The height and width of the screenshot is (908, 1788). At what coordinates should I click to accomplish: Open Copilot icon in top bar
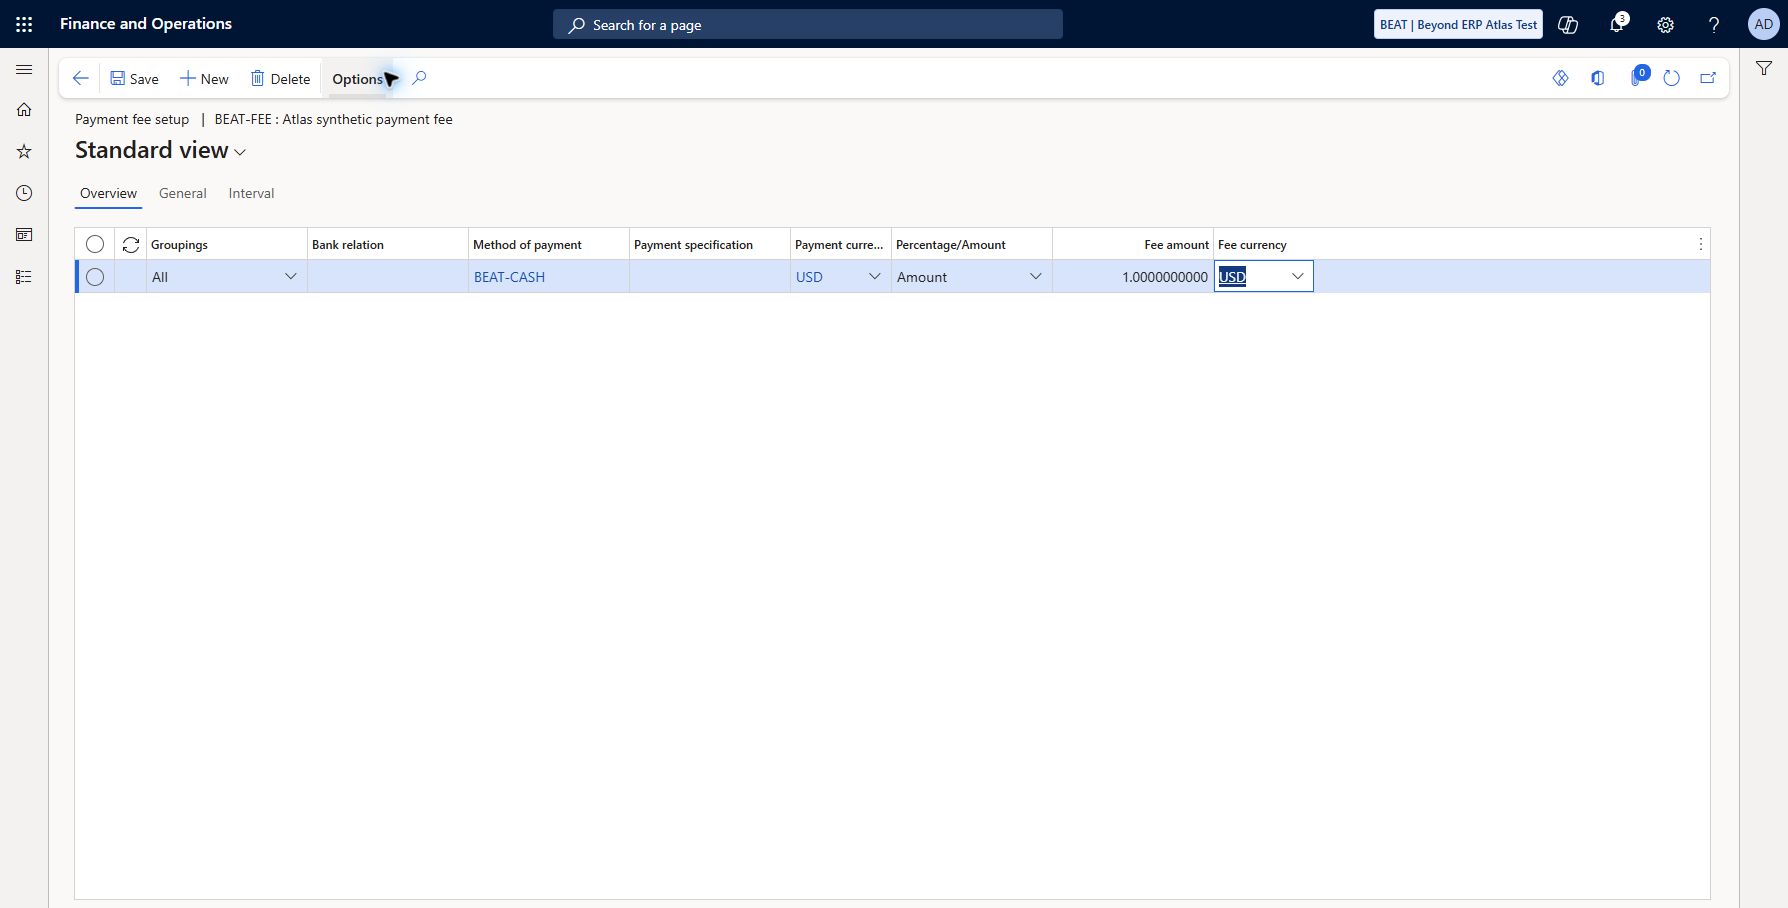click(1568, 25)
